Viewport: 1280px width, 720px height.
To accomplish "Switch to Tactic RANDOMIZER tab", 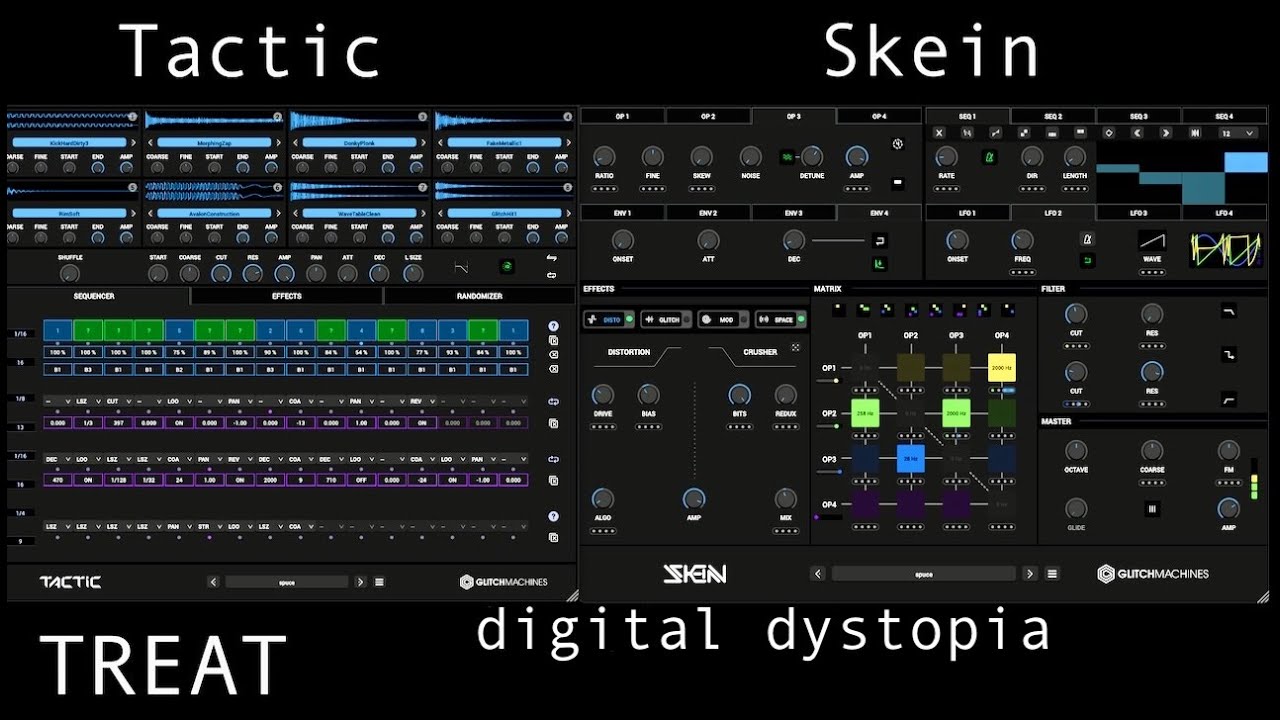I will click(479, 296).
